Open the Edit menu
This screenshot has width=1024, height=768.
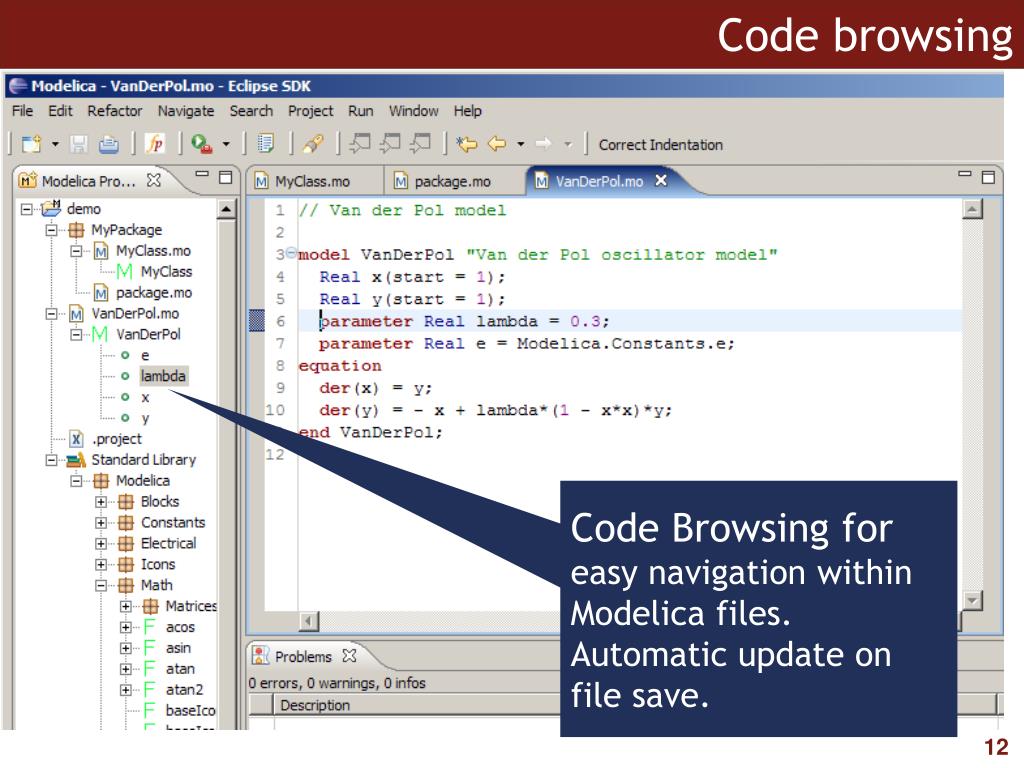point(60,111)
